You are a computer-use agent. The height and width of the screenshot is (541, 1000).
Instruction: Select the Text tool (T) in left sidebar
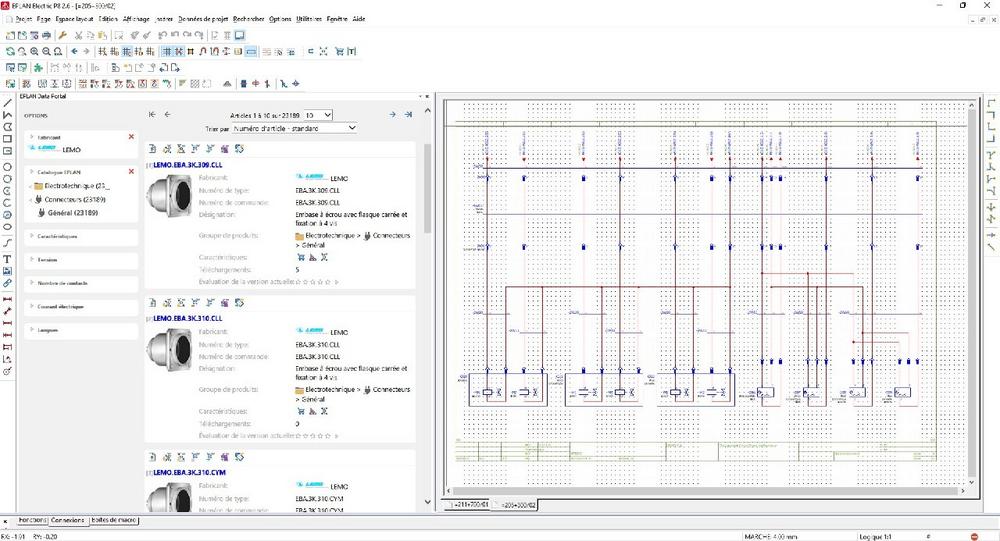pyautogui.click(x=7, y=259)
